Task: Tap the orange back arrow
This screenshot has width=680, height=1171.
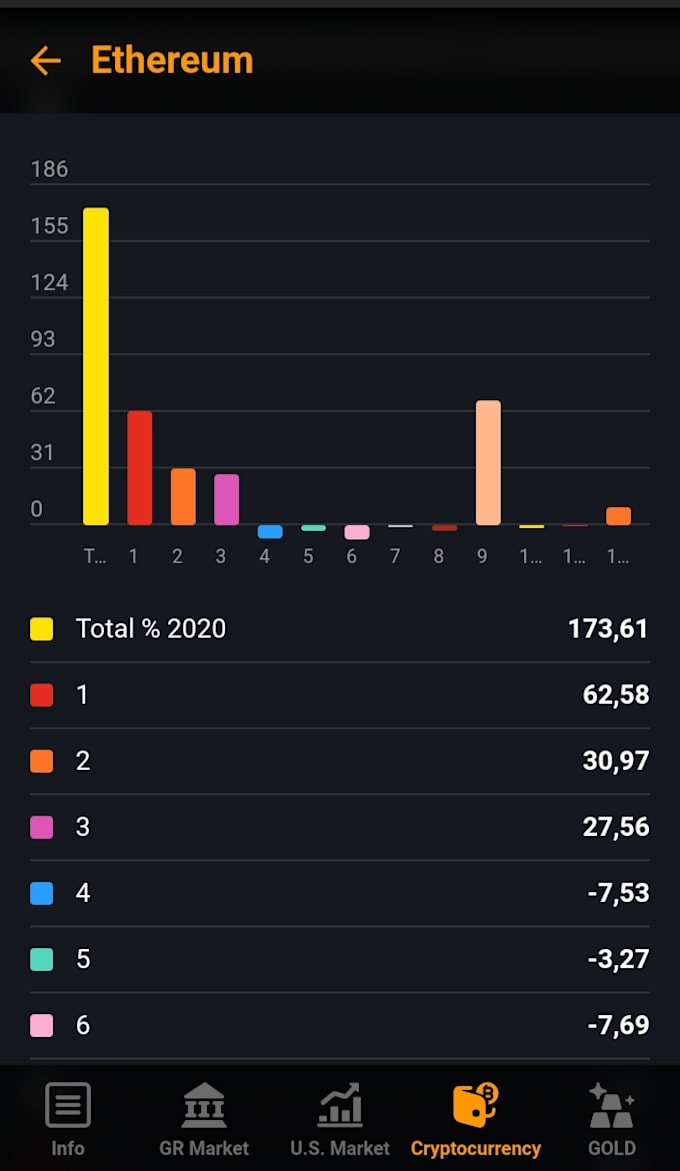Action: click(46, 61)
